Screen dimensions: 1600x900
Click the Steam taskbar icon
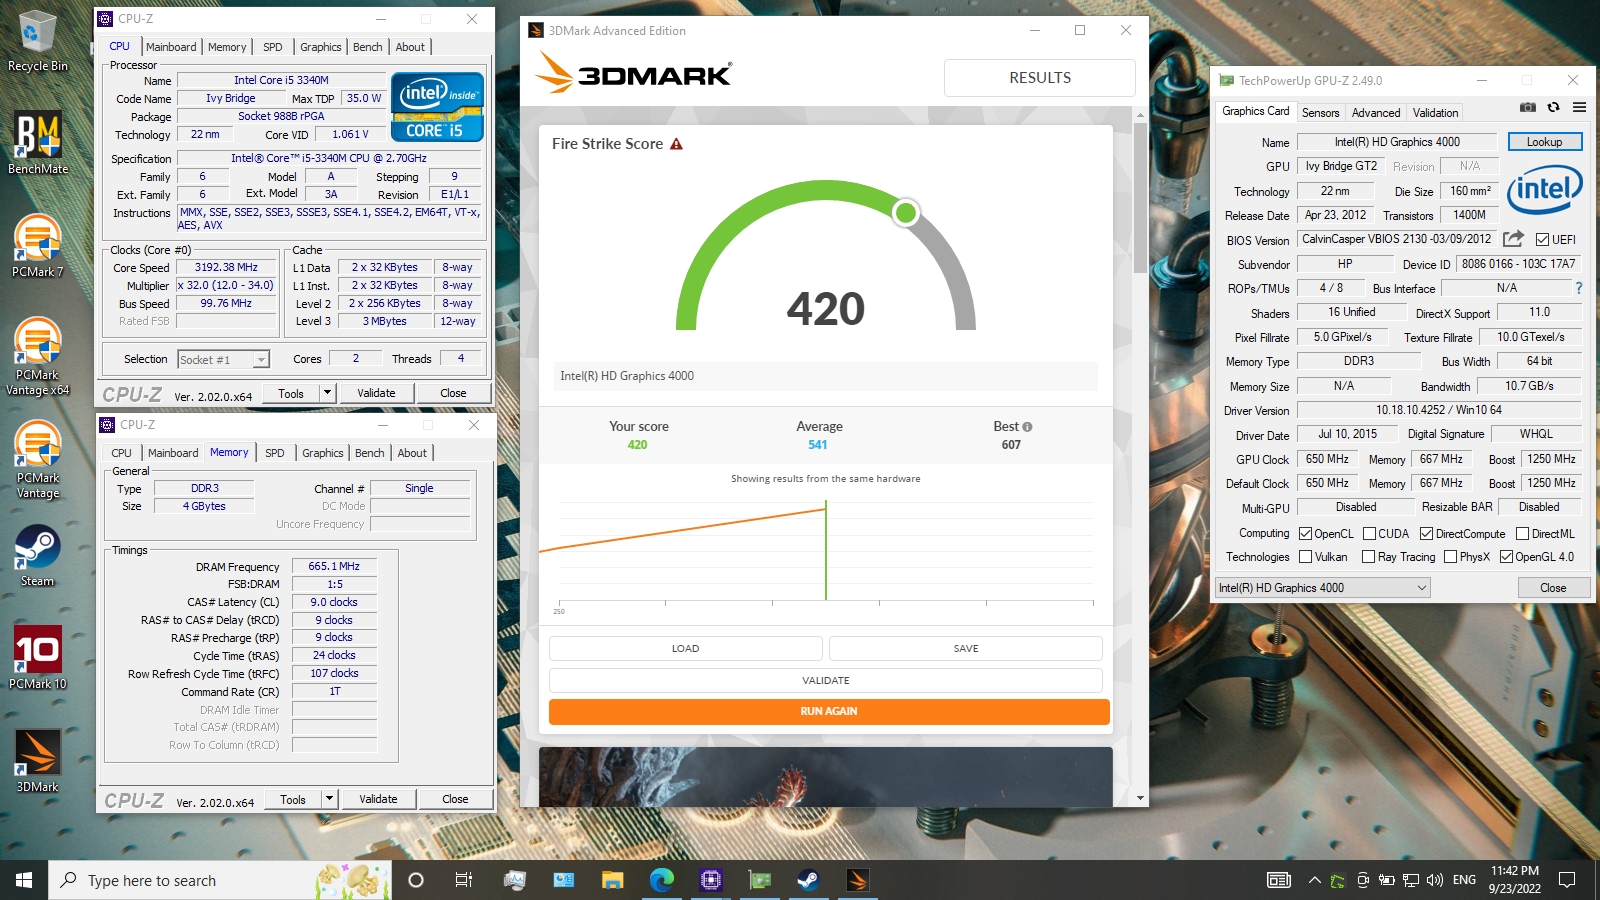point(808,880)
